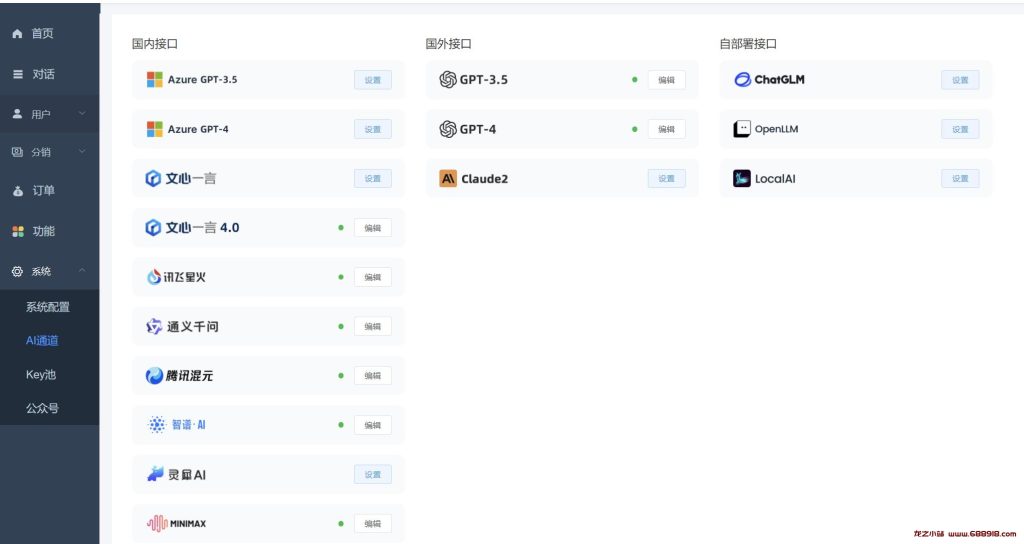
Task: Click 设置 button for LocalAI
Action: (960, 178)
